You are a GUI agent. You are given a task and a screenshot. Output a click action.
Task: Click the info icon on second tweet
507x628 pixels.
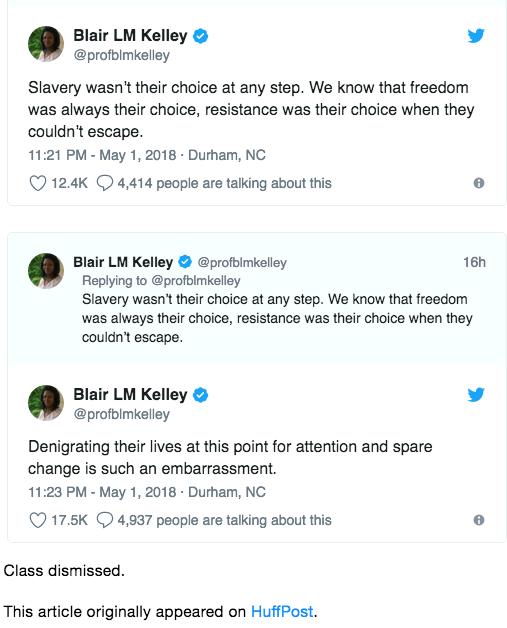[479, 520]
